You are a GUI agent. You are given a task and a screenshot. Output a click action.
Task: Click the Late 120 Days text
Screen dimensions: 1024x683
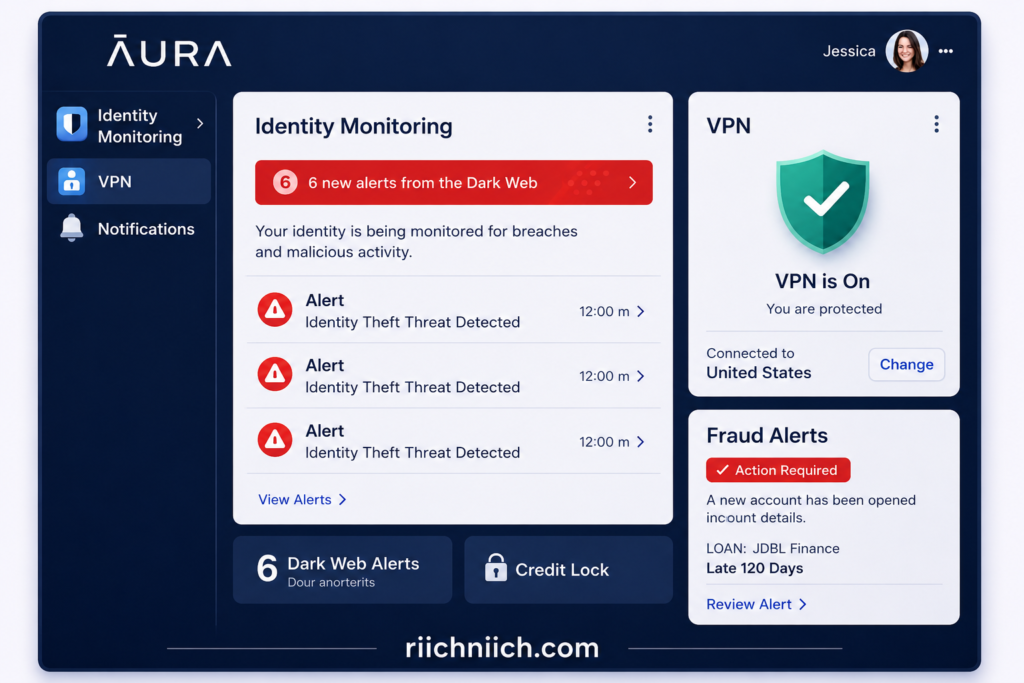click(754, 568)
